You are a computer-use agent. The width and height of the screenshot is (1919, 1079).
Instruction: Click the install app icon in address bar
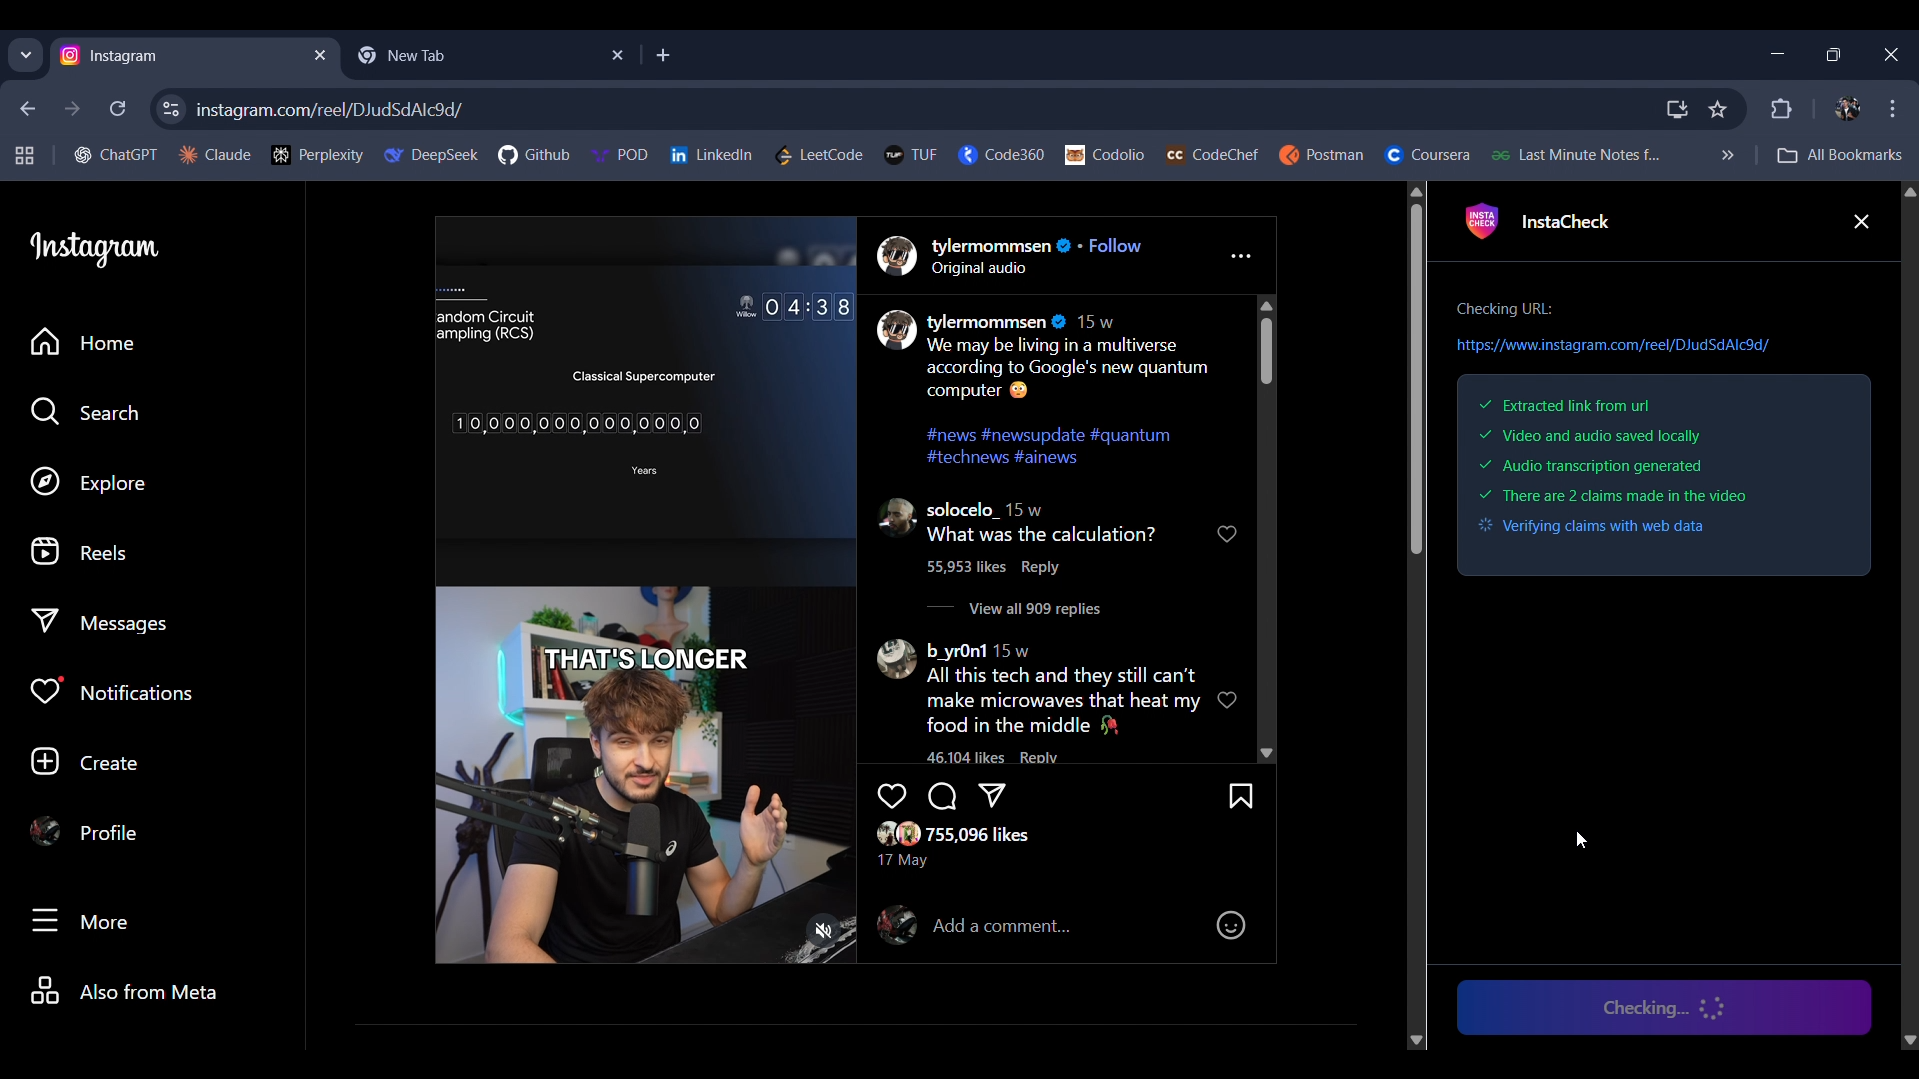point(1677,110)
